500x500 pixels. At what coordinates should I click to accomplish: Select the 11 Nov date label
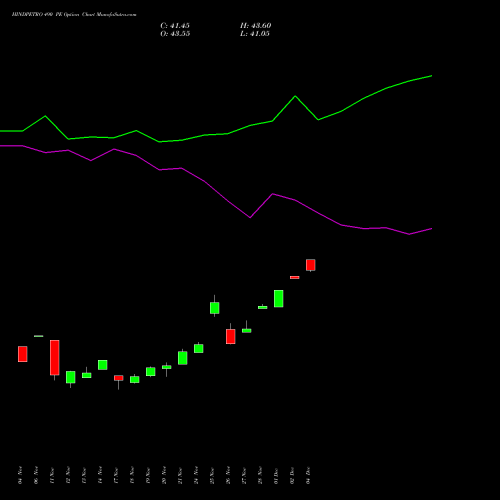click(52, 475)
